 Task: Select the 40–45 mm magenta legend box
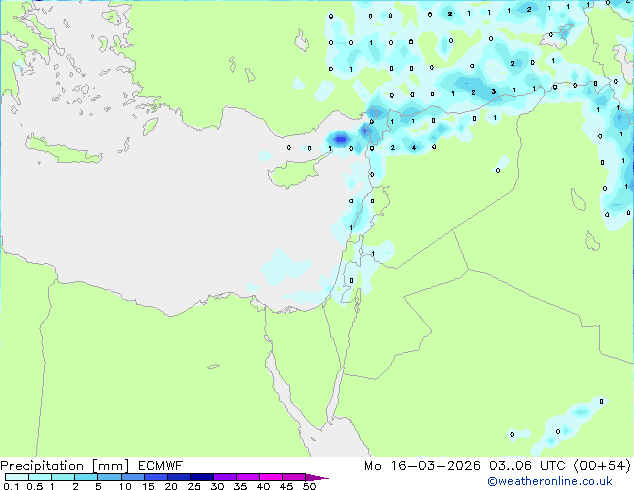[x=271, y=477]
